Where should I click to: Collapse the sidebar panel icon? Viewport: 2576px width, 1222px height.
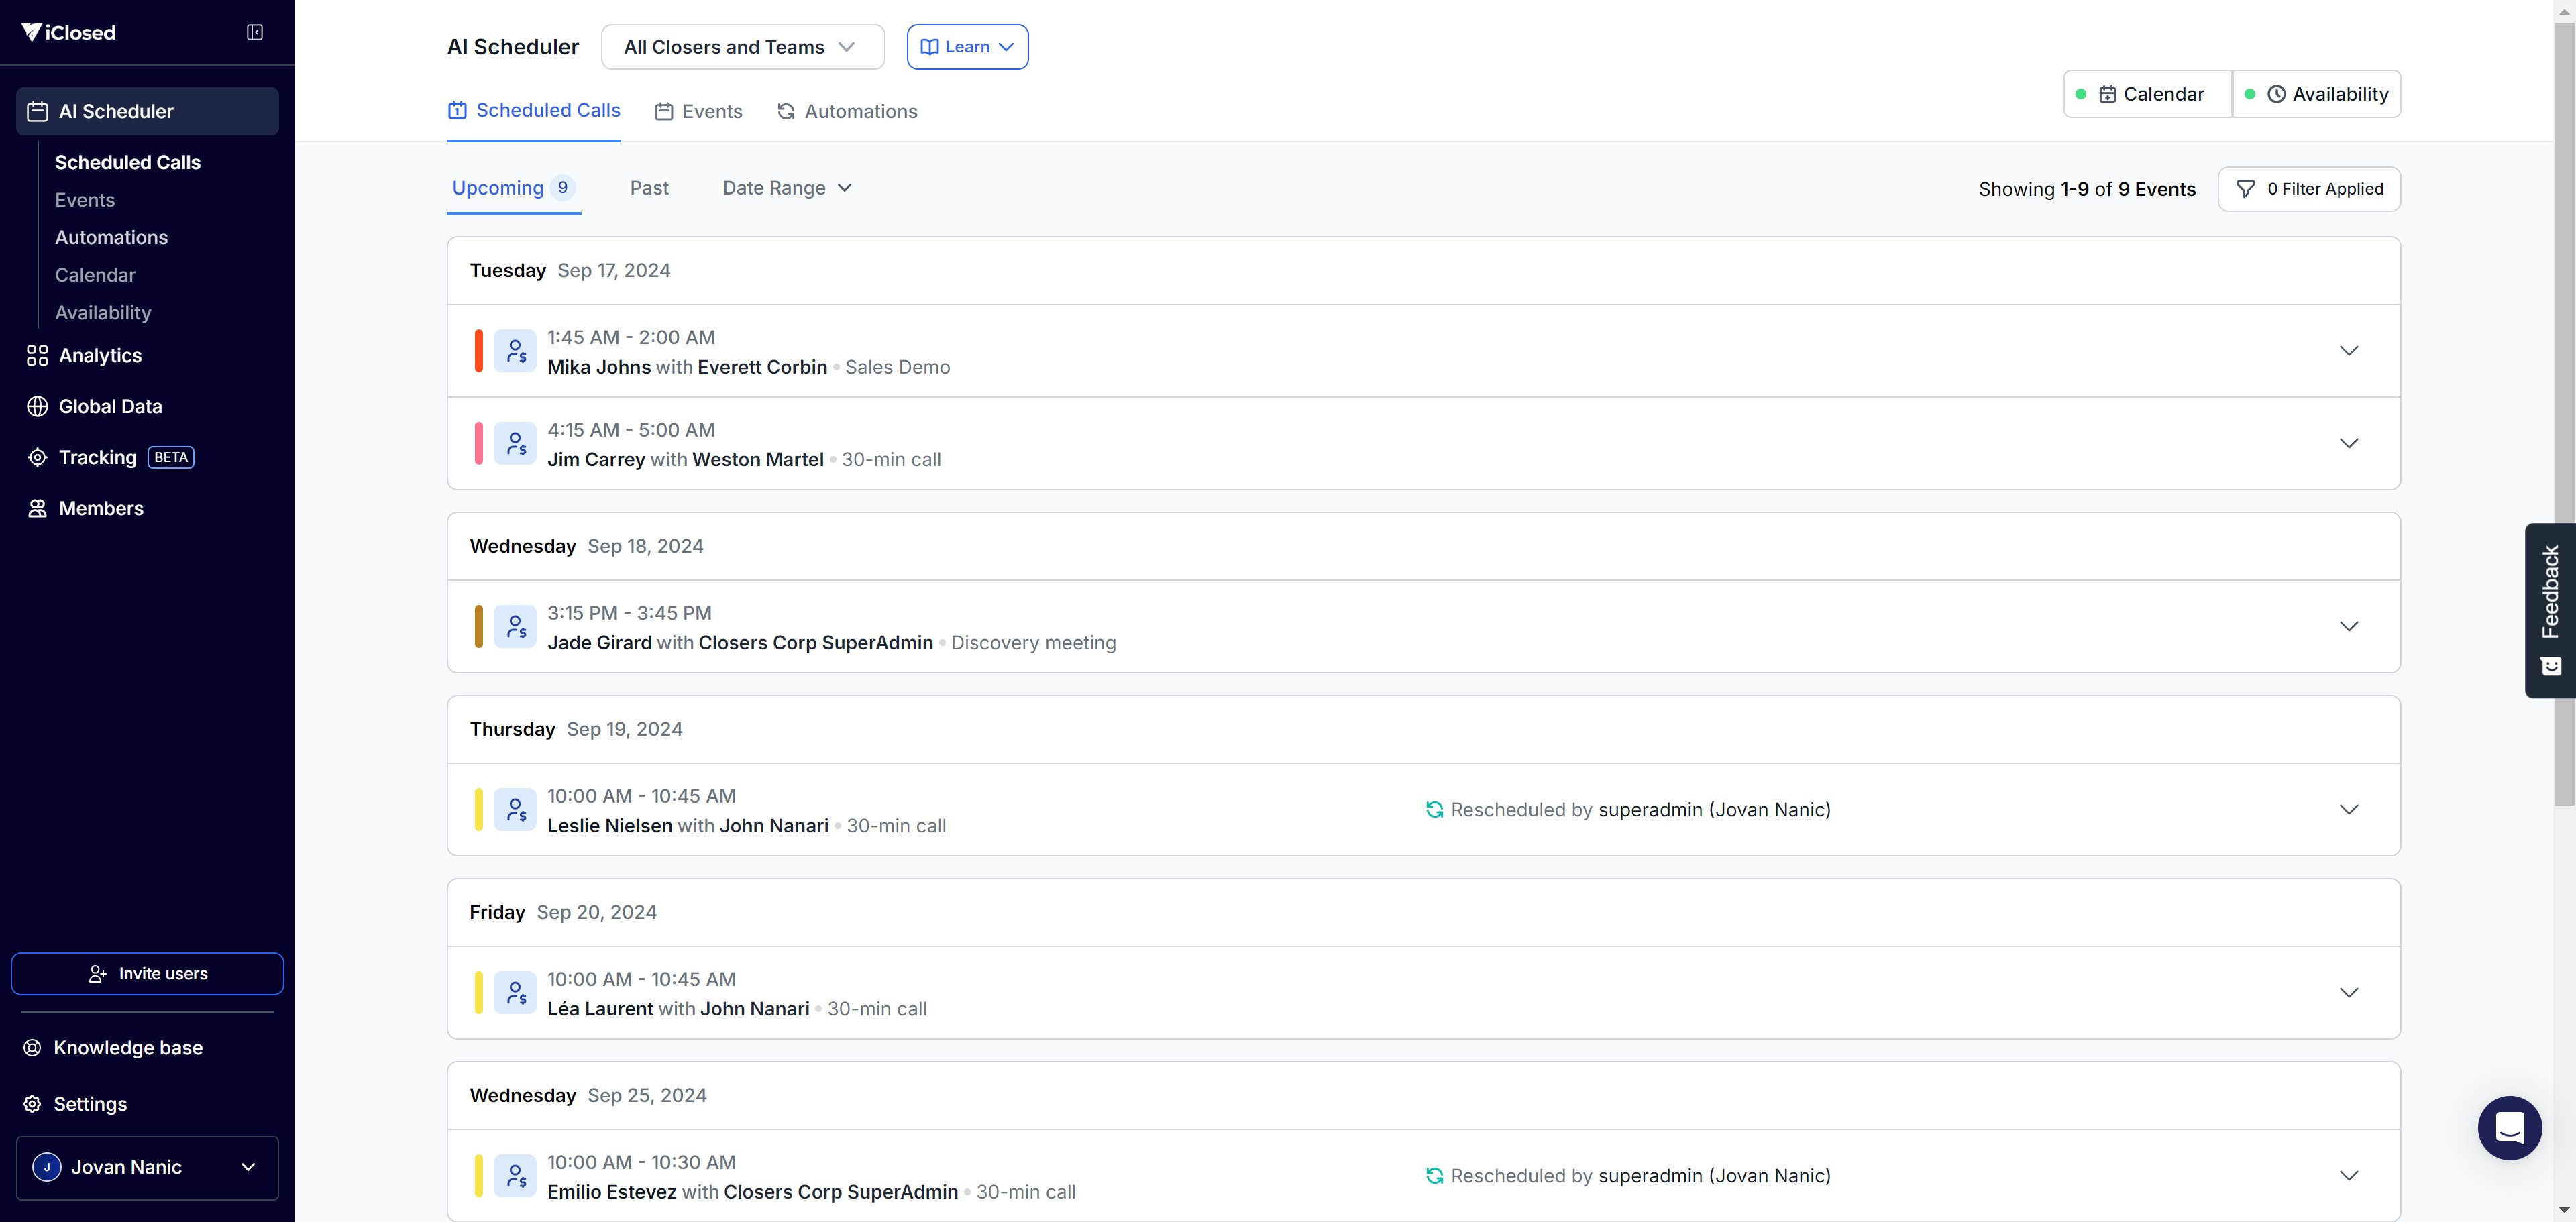(x=255, y=32)
